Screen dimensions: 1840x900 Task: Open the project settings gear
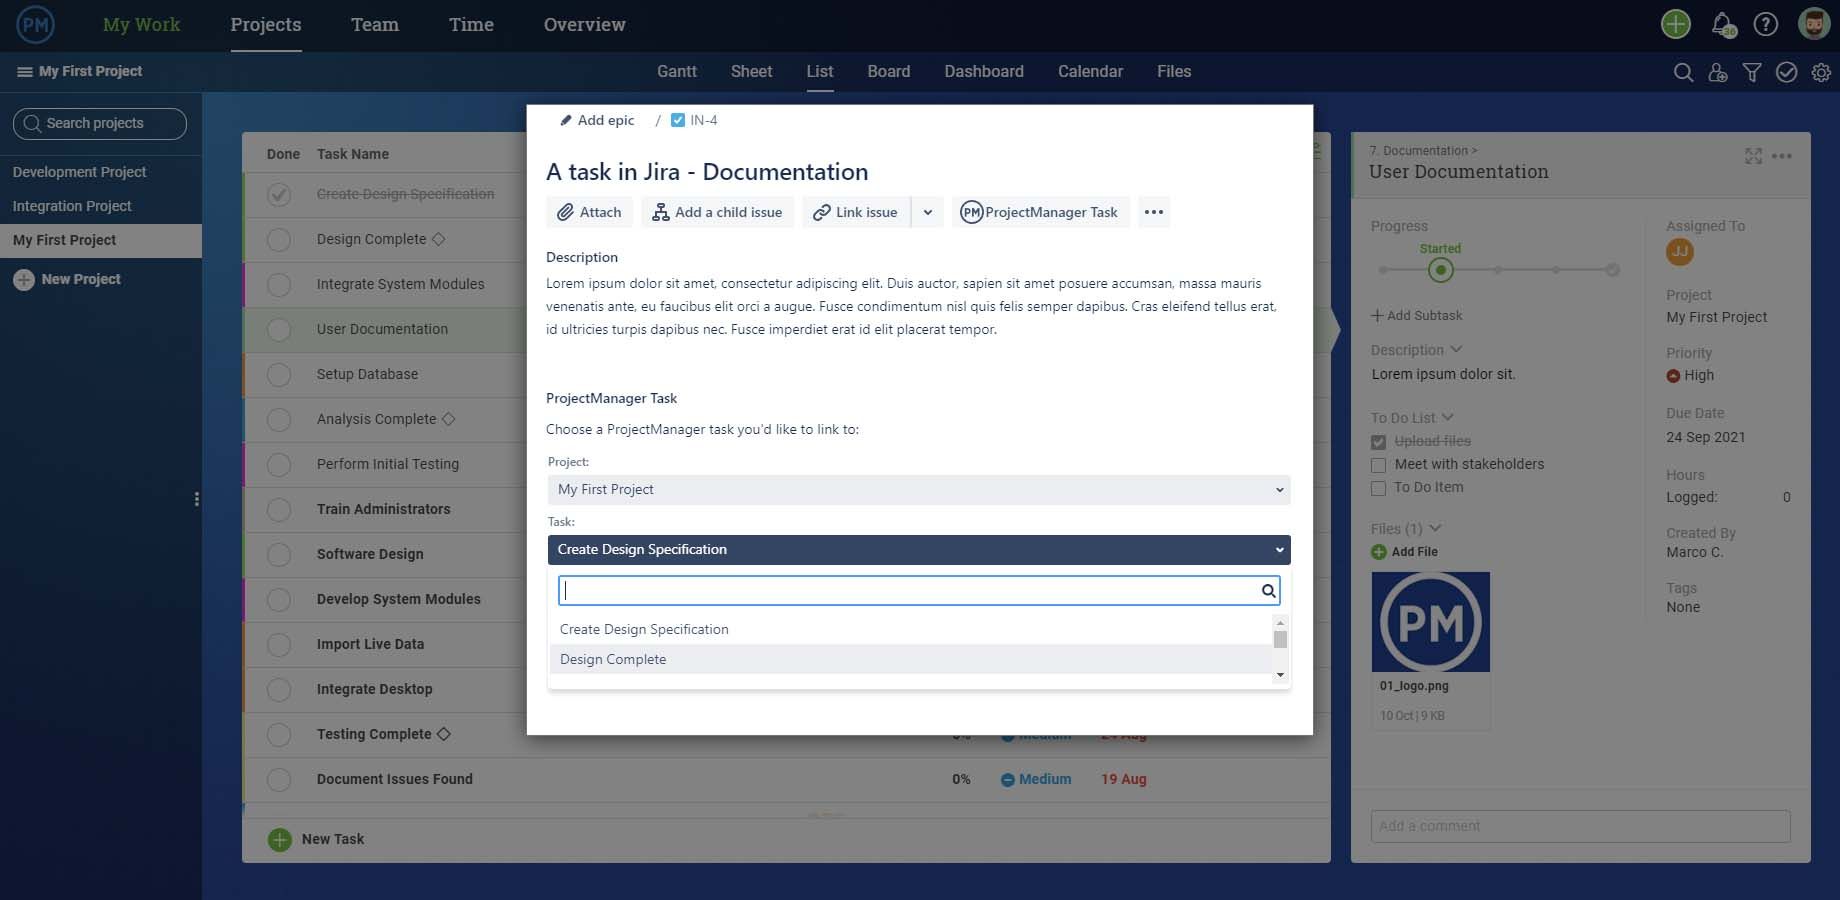(1821, 72)
